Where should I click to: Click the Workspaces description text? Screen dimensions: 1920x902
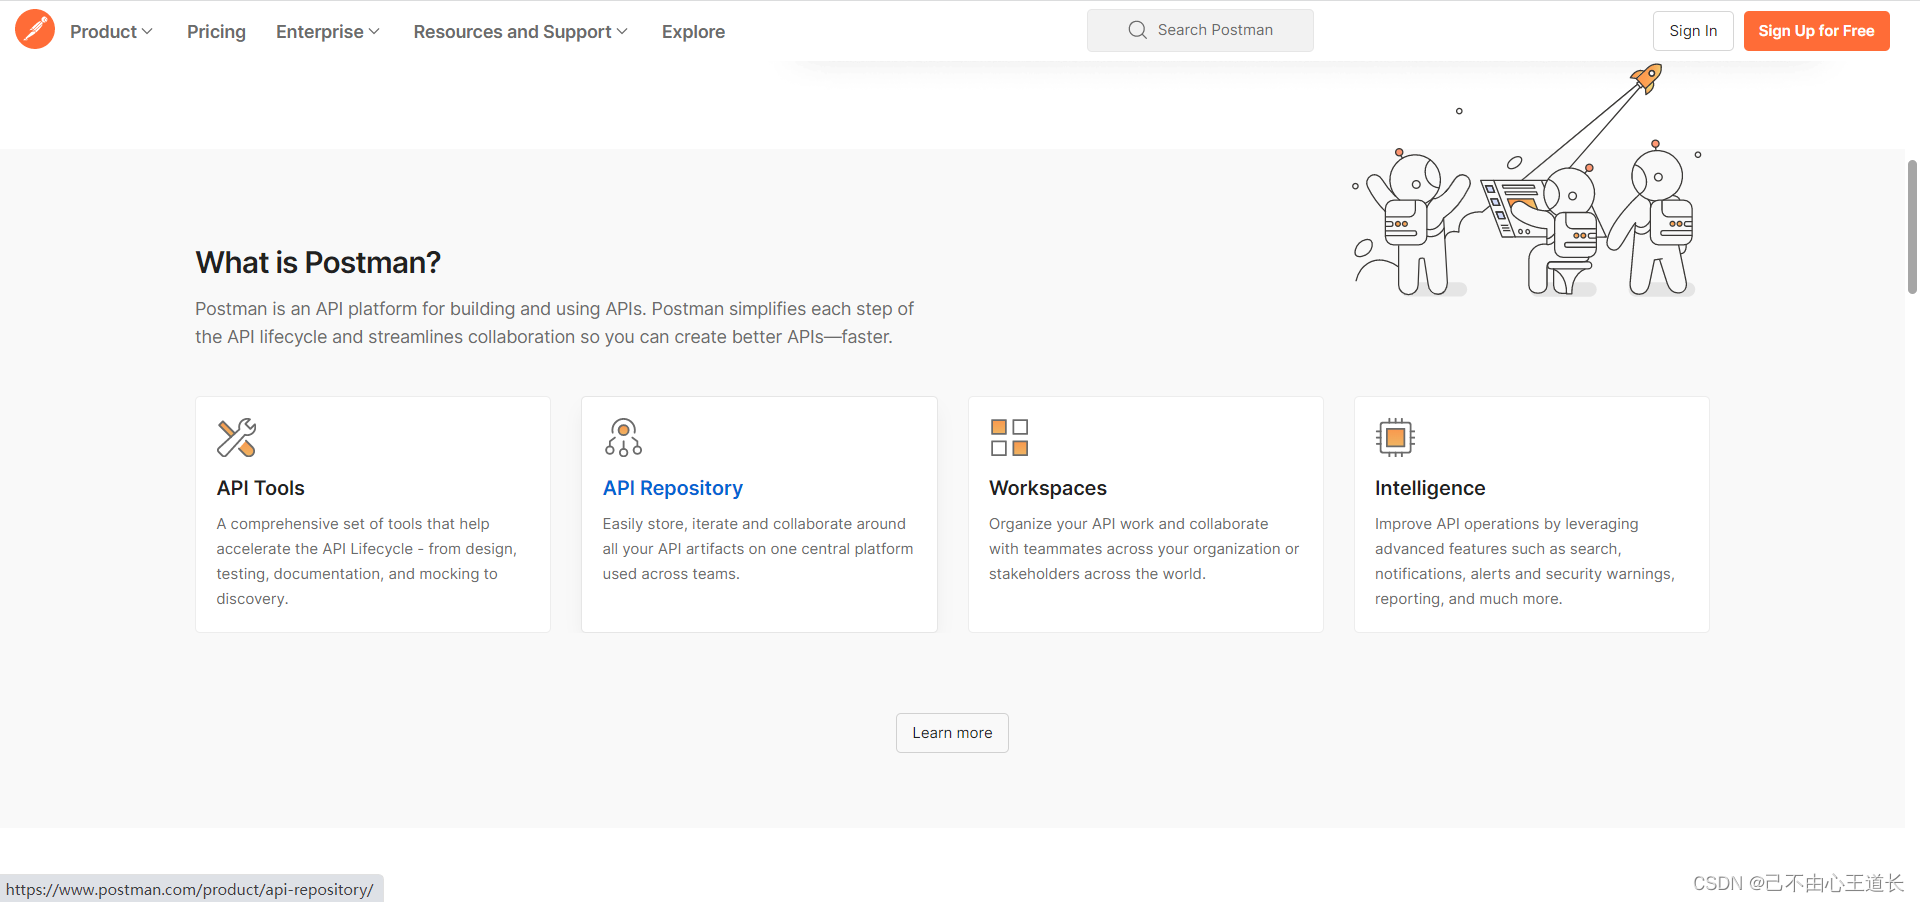coord(1144,549)
